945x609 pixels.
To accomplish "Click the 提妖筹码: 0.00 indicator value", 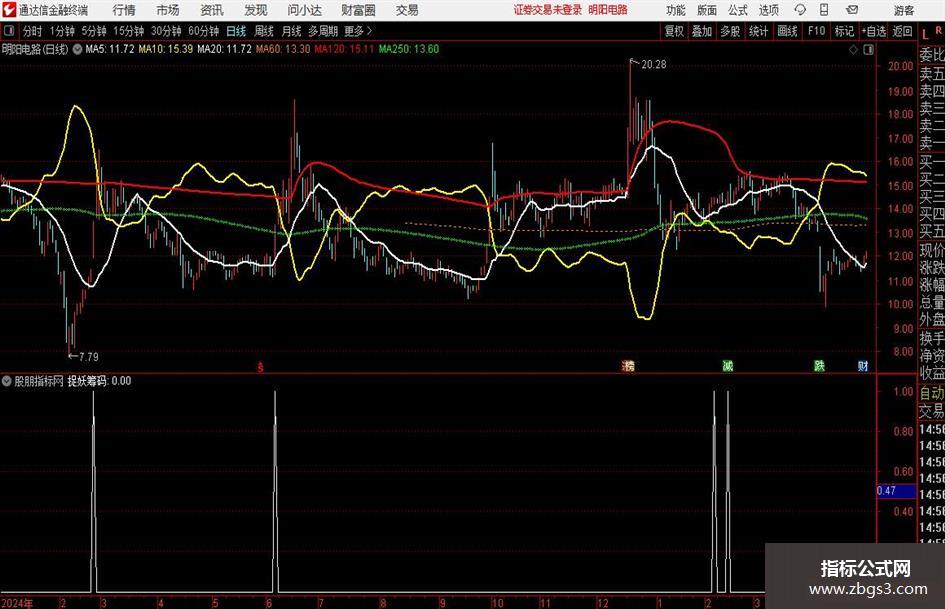I will 99,380.
